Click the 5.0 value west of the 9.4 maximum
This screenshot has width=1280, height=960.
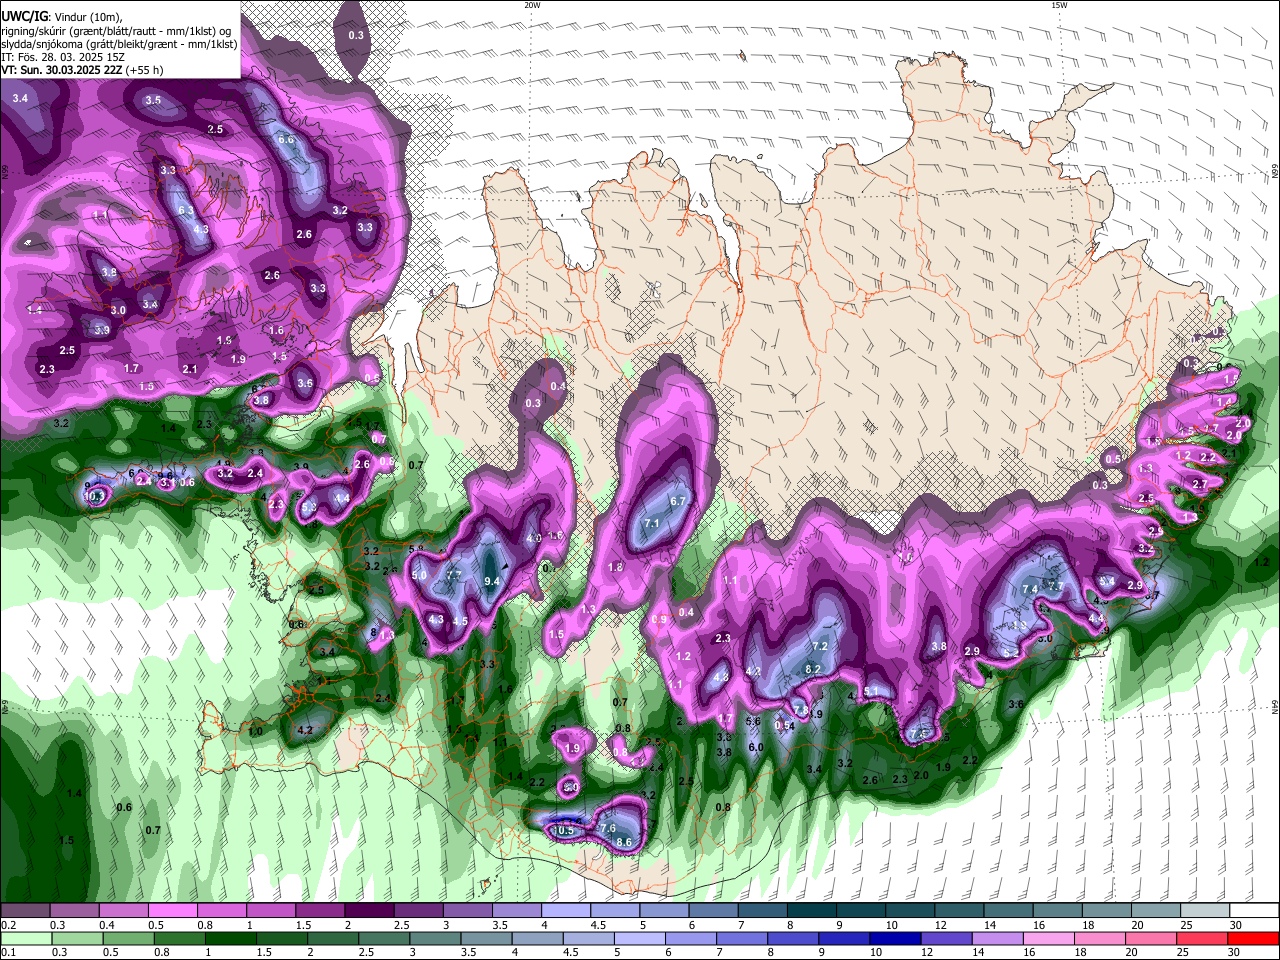pyautogui.click(x=419, y=576)
